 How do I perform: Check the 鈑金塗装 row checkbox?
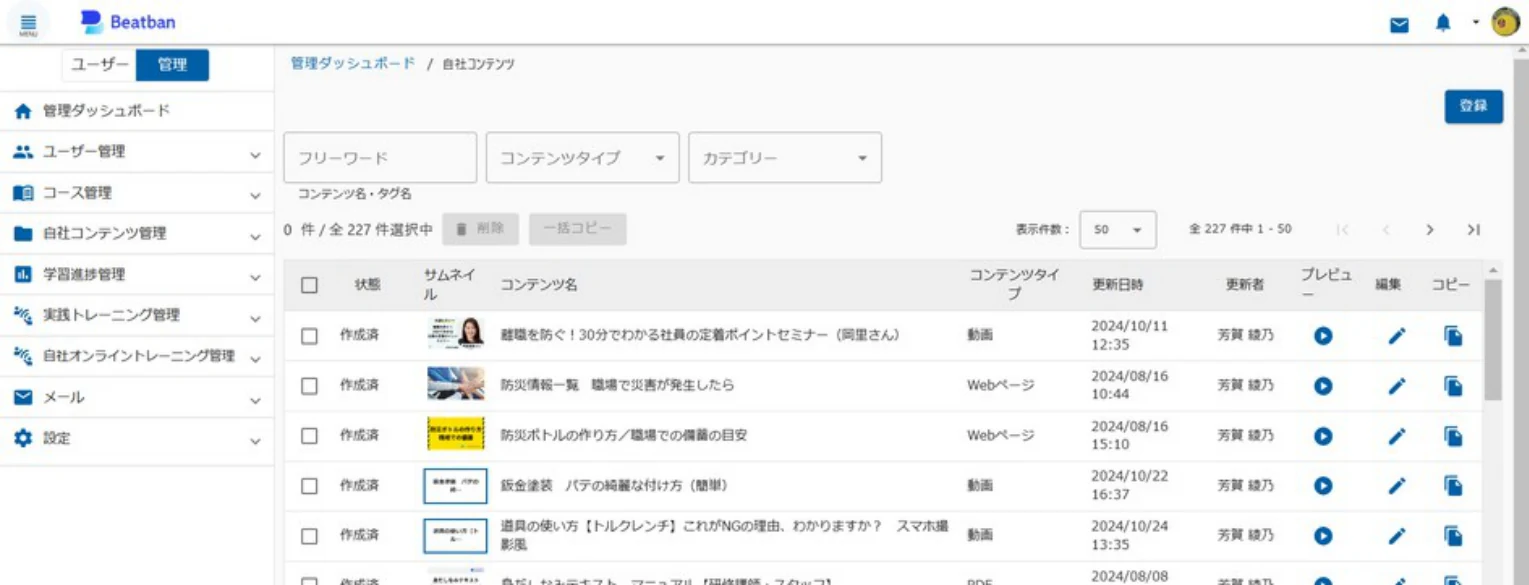point(309,486)
